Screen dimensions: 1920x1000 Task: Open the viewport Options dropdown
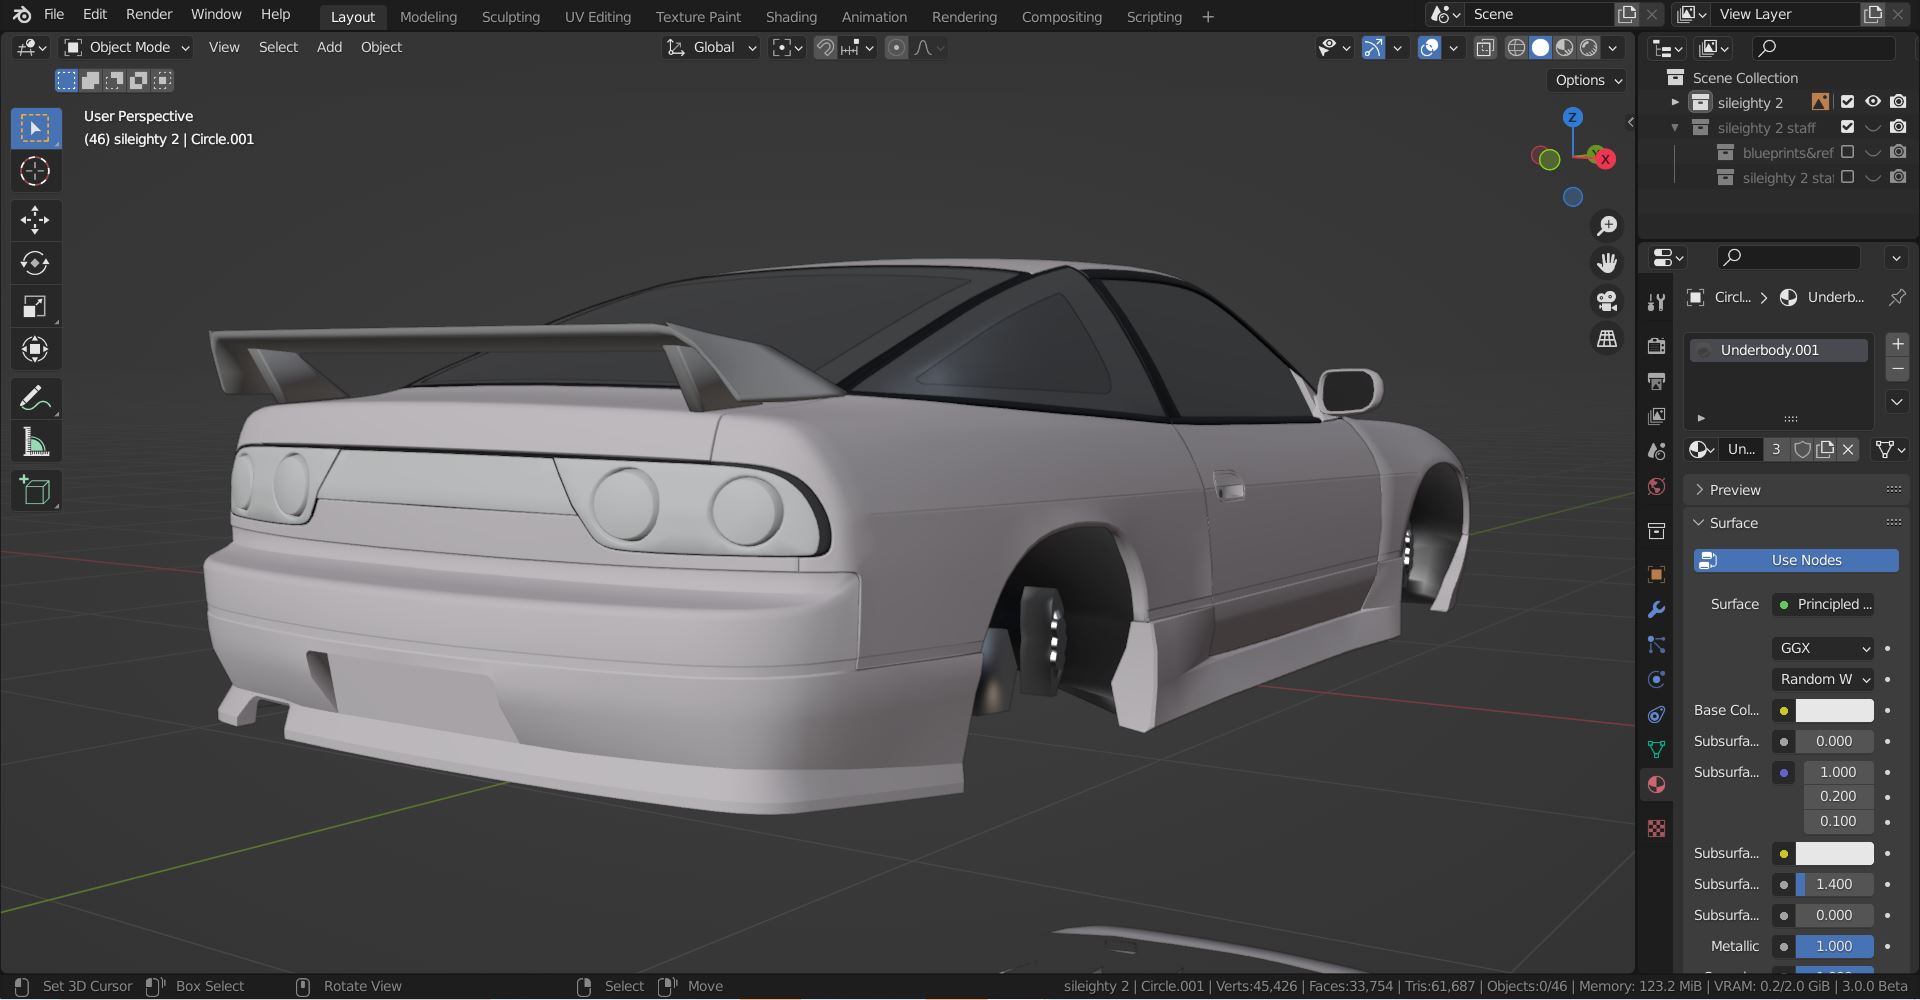coord(1588,80)
